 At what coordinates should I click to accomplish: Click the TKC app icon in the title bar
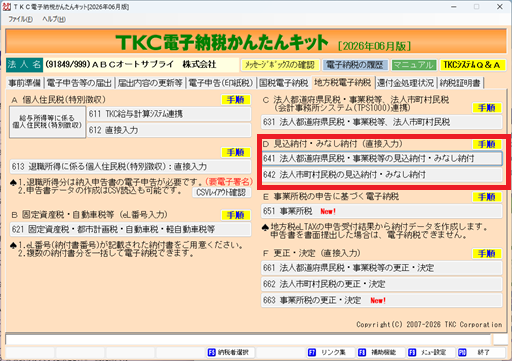(6, 7)
